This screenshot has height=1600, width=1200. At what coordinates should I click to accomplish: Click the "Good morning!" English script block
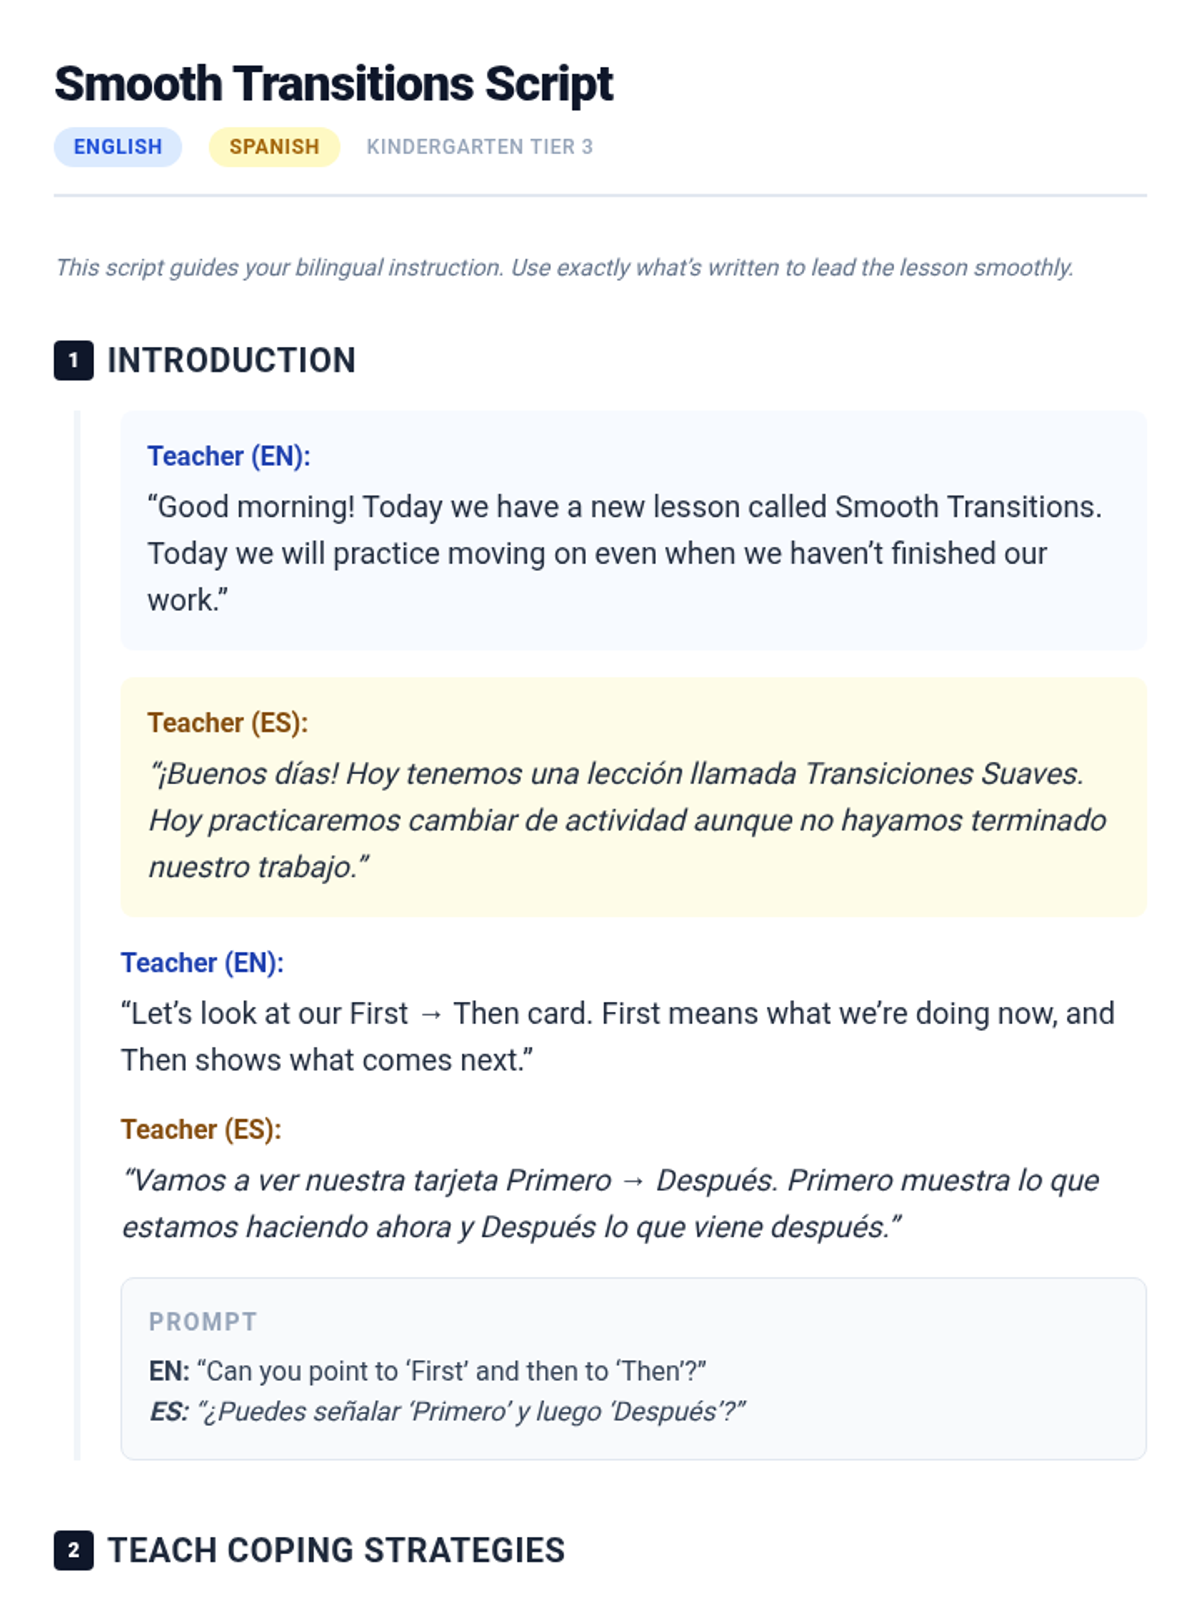624,553
